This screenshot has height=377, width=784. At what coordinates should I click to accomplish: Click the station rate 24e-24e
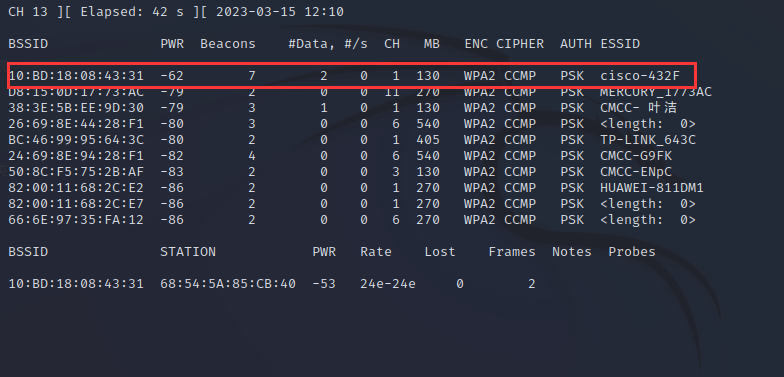tap(388, 284)
